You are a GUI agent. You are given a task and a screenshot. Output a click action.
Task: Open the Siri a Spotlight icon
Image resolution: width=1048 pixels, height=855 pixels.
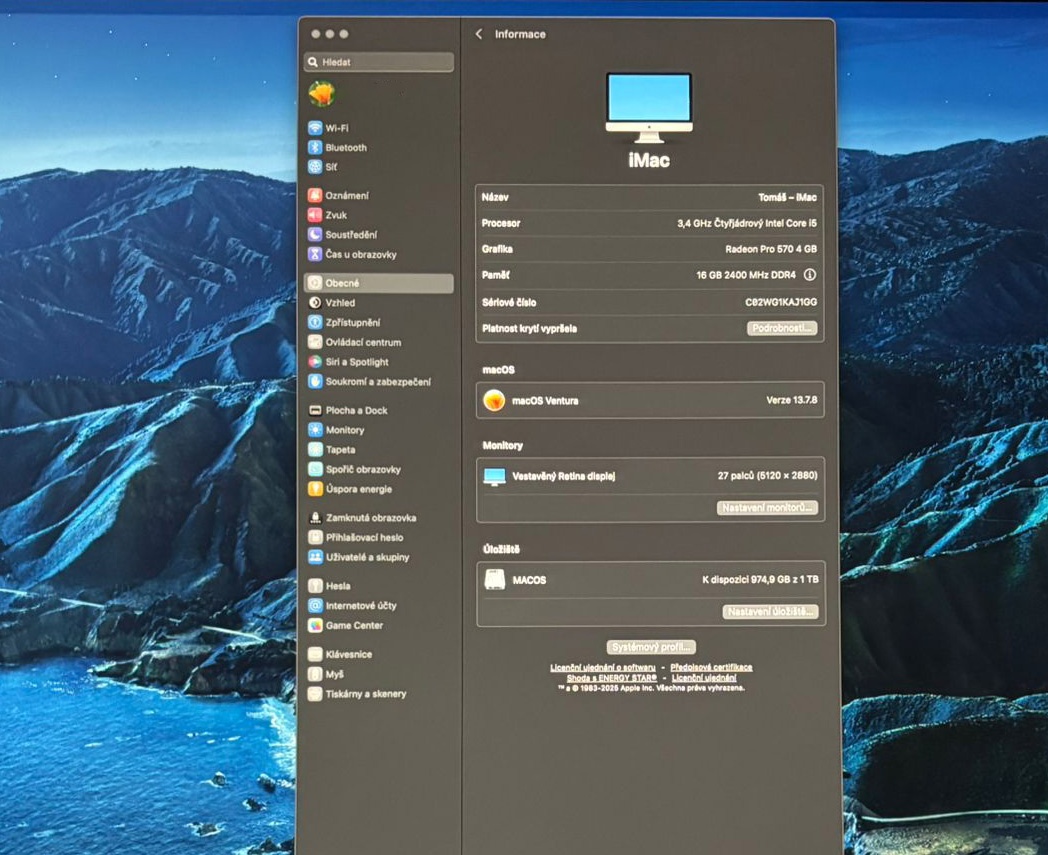tap(315, 362)
